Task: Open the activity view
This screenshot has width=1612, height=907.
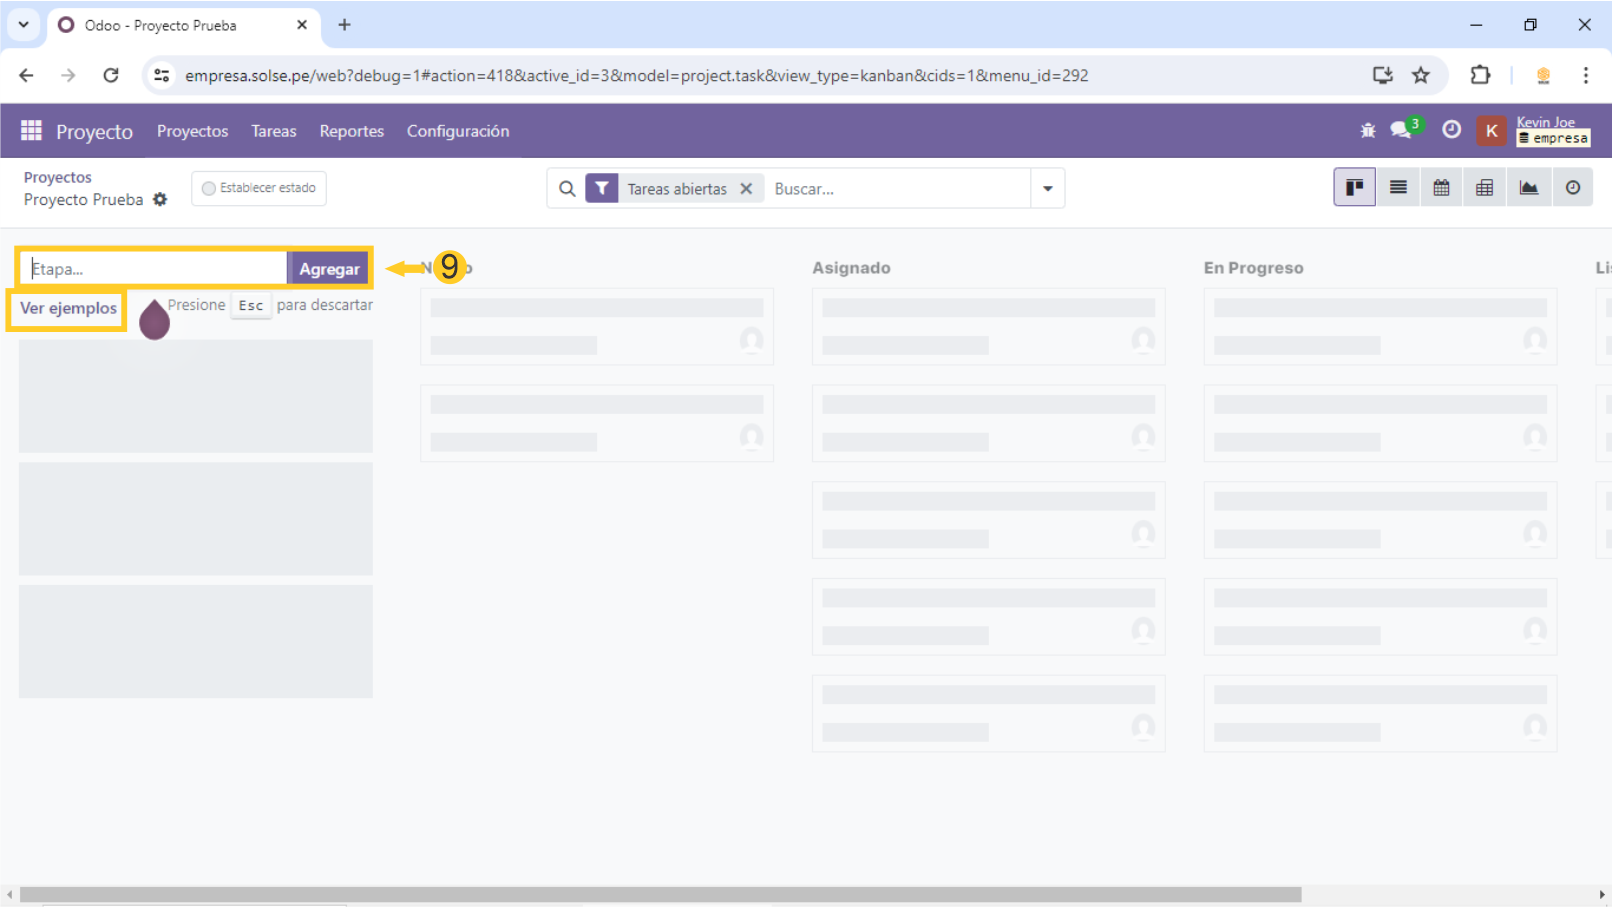Action: tap(1573, 188)
